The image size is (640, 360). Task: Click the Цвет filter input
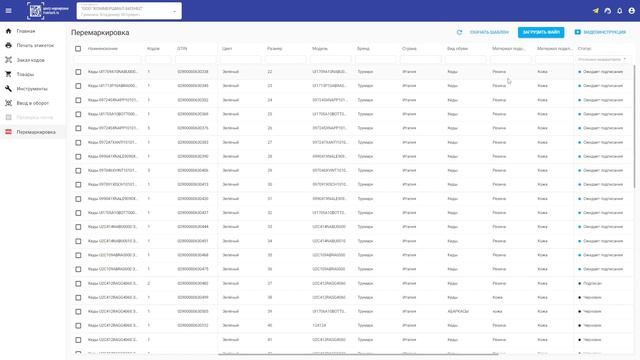click(x=240, y=60)
